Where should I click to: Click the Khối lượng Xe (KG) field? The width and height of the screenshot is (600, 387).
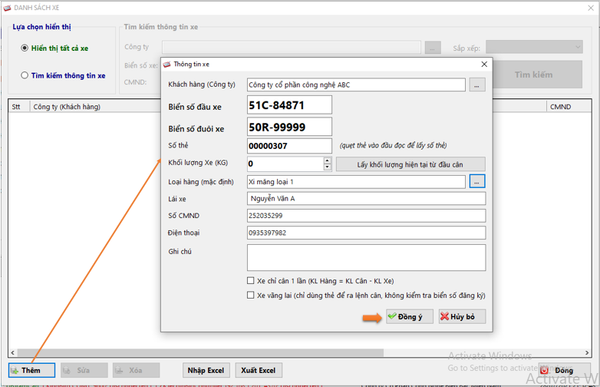pyautogui.click(x=285, y=164)
